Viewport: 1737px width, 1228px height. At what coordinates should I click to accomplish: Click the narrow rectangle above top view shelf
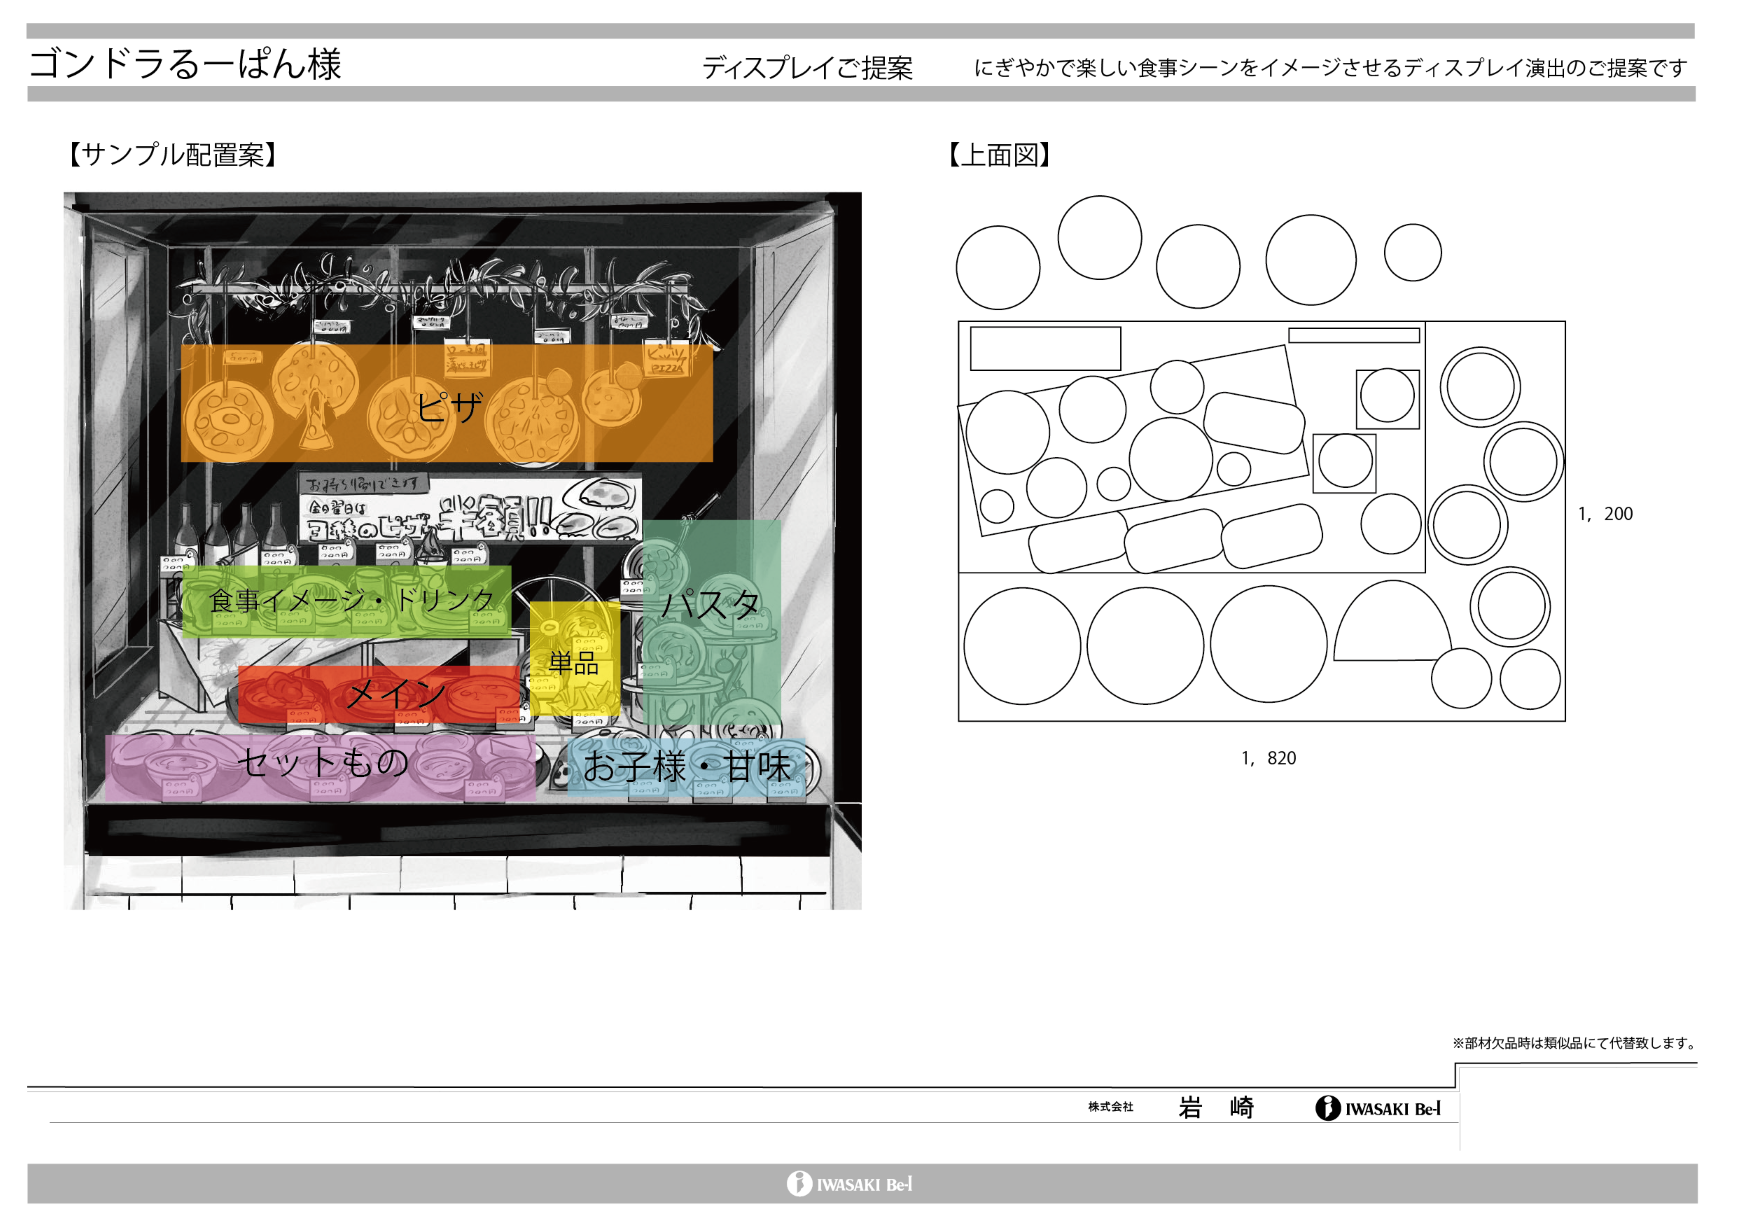click(1354, 336)
